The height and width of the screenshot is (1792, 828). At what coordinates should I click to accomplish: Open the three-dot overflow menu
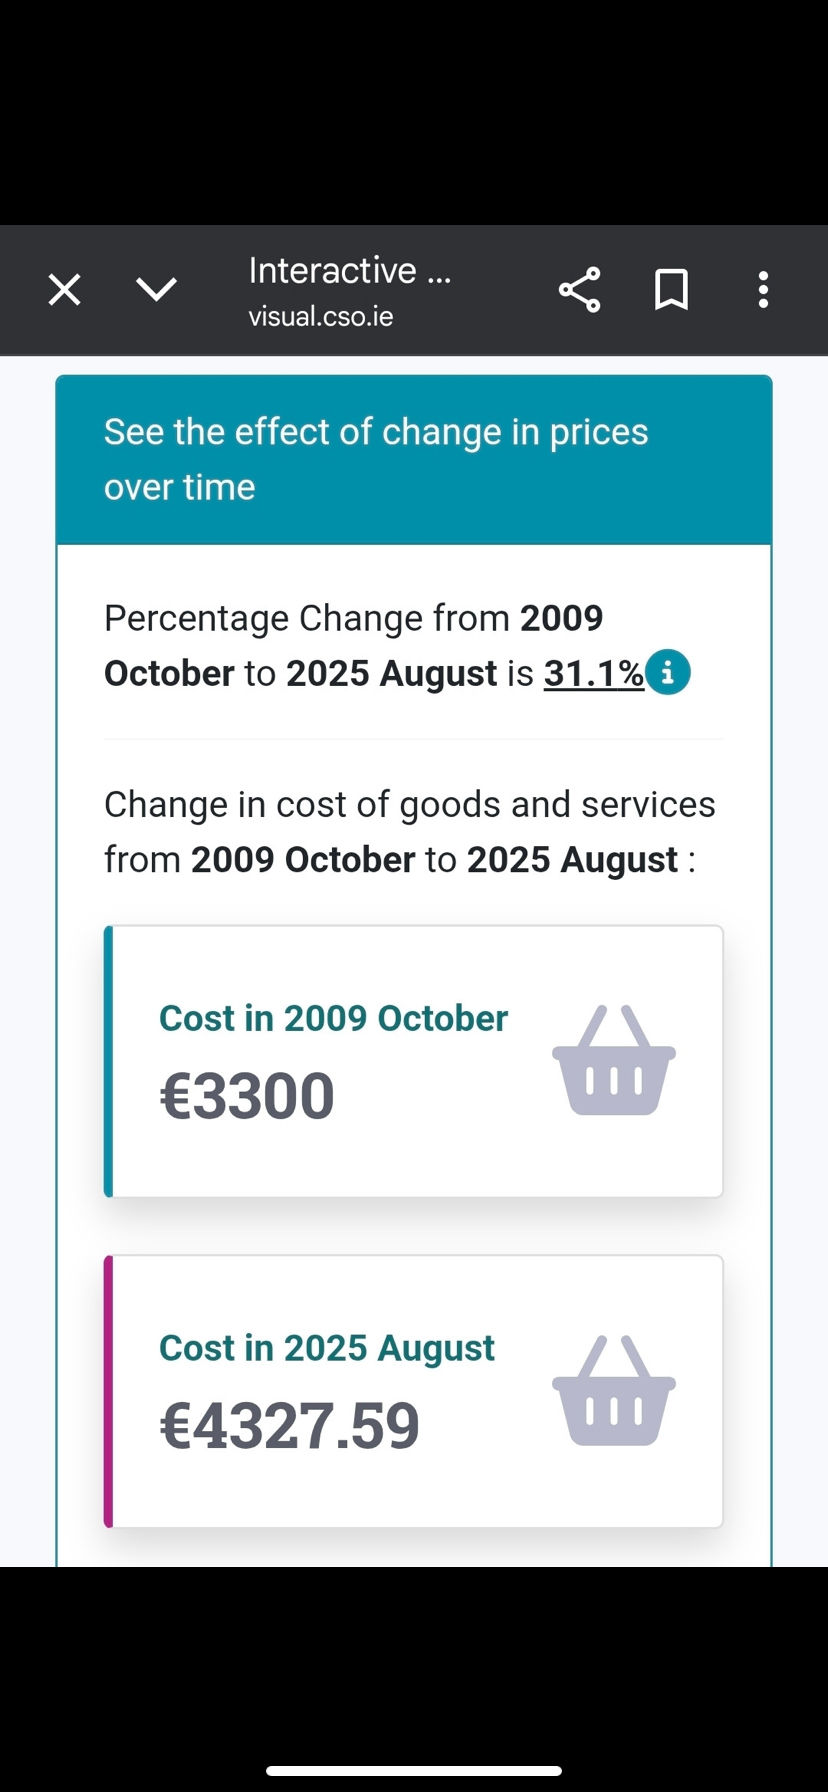point(763,290)
